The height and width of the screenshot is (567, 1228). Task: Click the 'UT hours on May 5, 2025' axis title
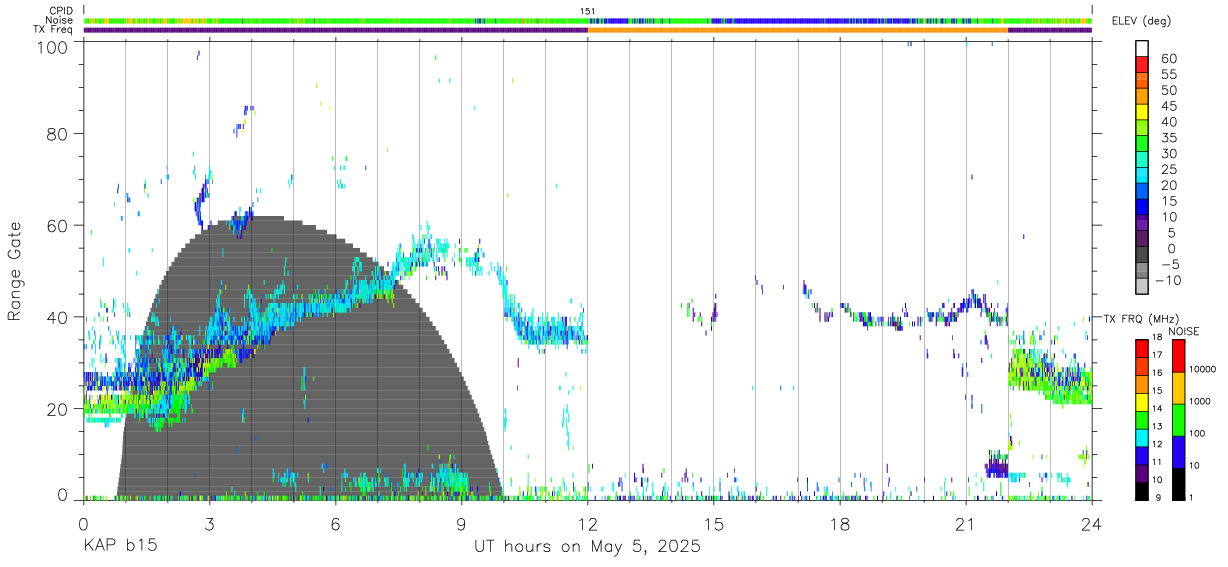(x=587, y=547)
